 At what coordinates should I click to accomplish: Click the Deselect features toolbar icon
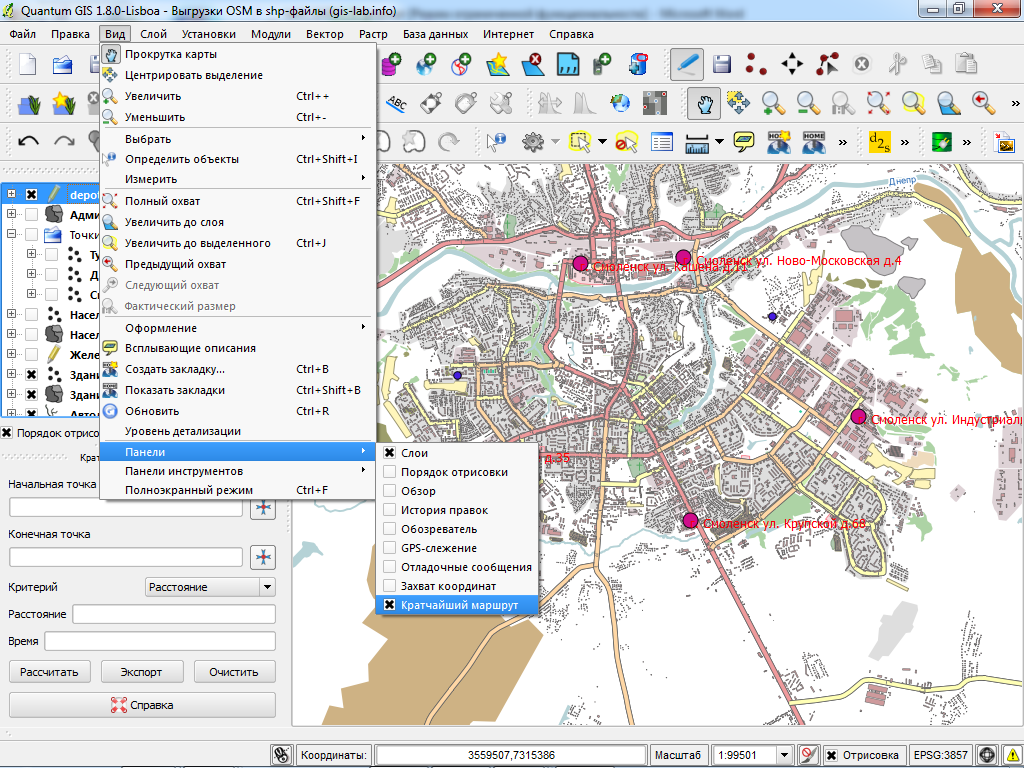626,142
